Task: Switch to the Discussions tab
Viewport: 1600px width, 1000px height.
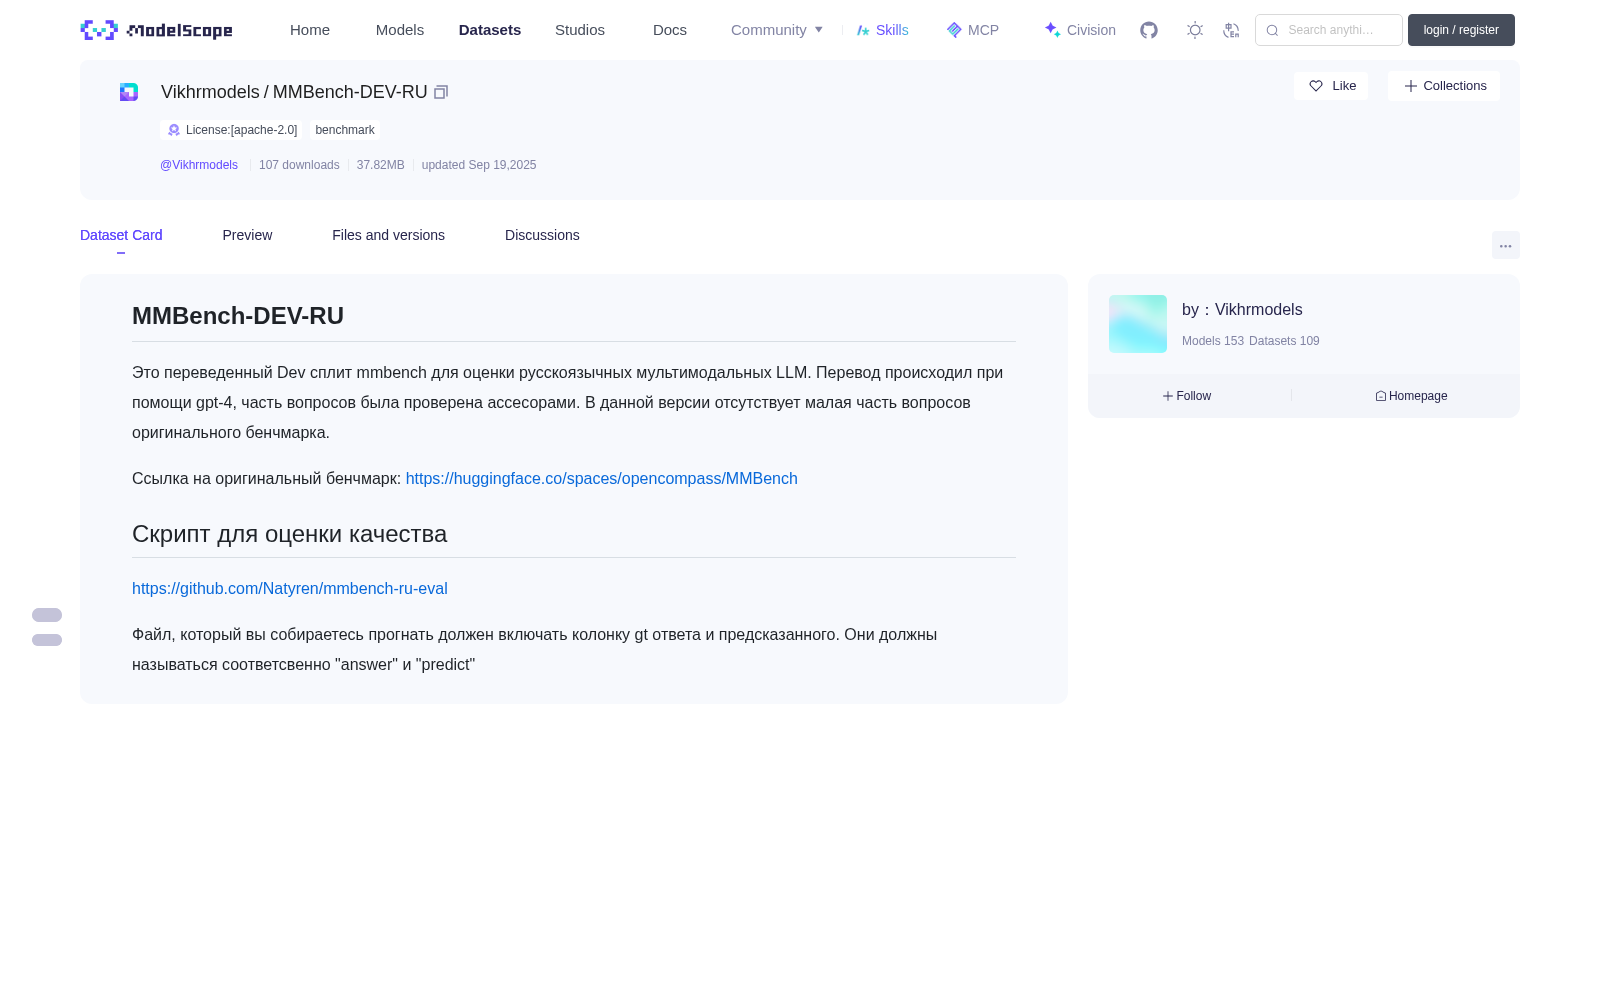Action: [x=542, y=235]
